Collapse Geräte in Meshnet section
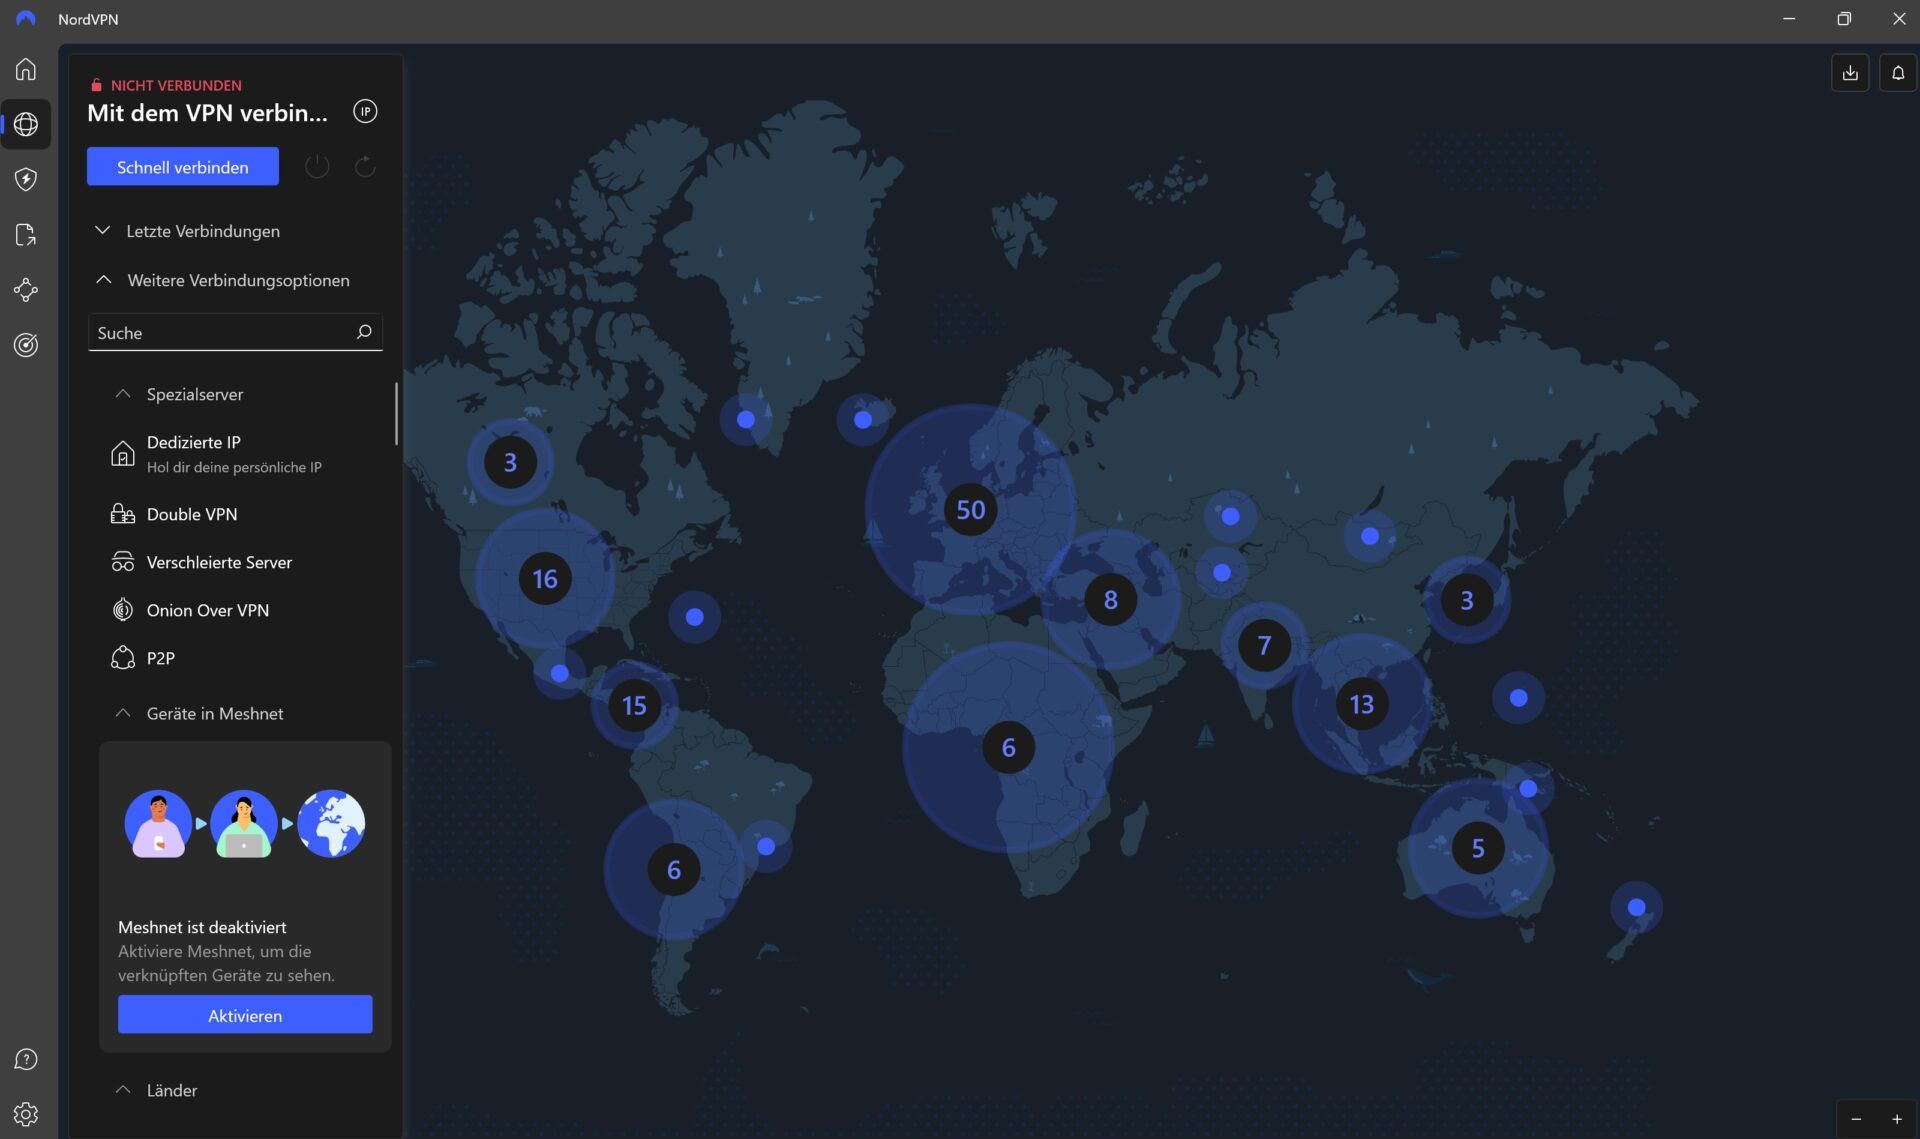 point(200,713)
